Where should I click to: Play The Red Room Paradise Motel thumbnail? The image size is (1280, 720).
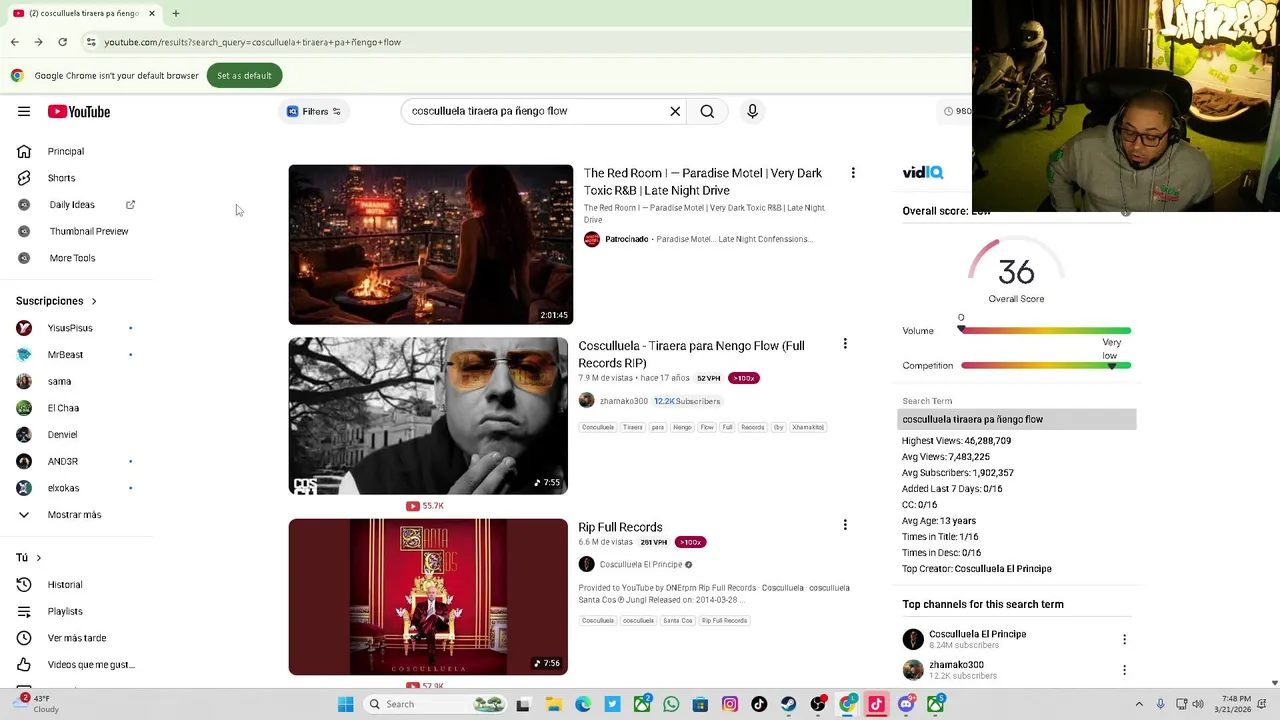point(431,244)
